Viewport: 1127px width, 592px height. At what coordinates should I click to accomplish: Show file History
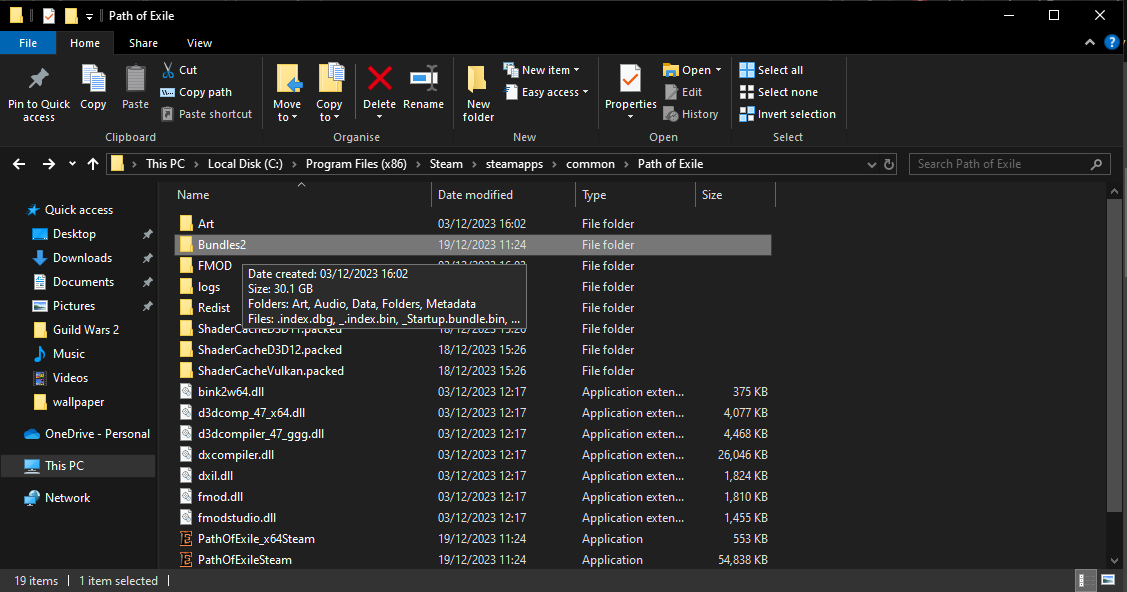(691, 114)
